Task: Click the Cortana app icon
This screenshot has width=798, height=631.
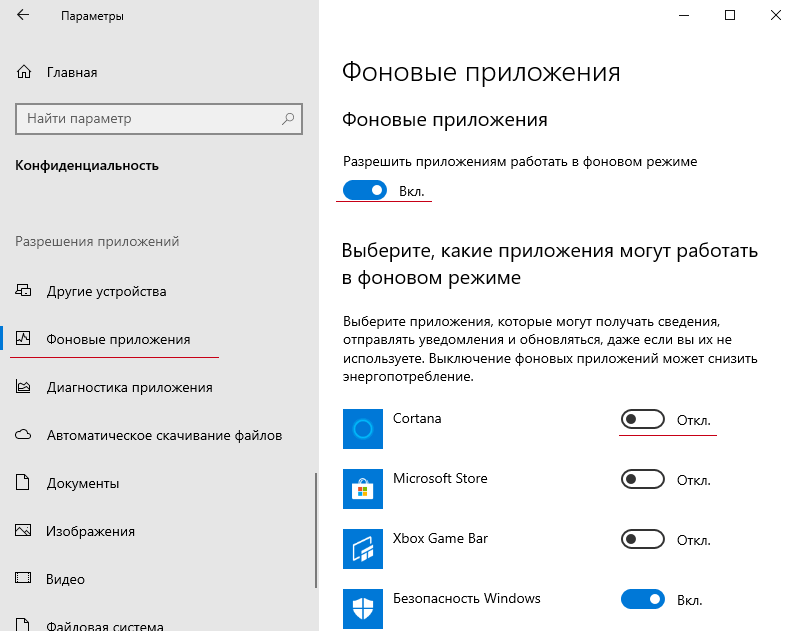Action: click(x=363, y=429)
